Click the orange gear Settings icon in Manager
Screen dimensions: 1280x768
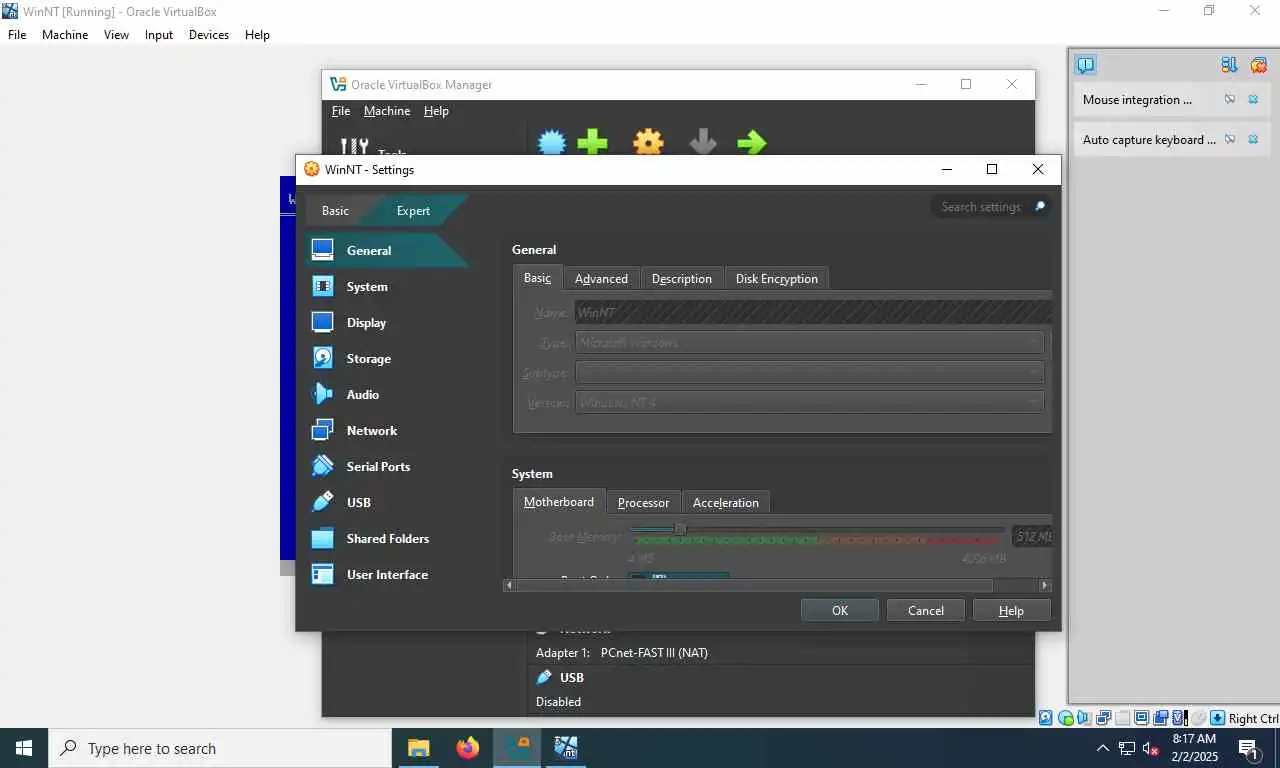(648, 142)
